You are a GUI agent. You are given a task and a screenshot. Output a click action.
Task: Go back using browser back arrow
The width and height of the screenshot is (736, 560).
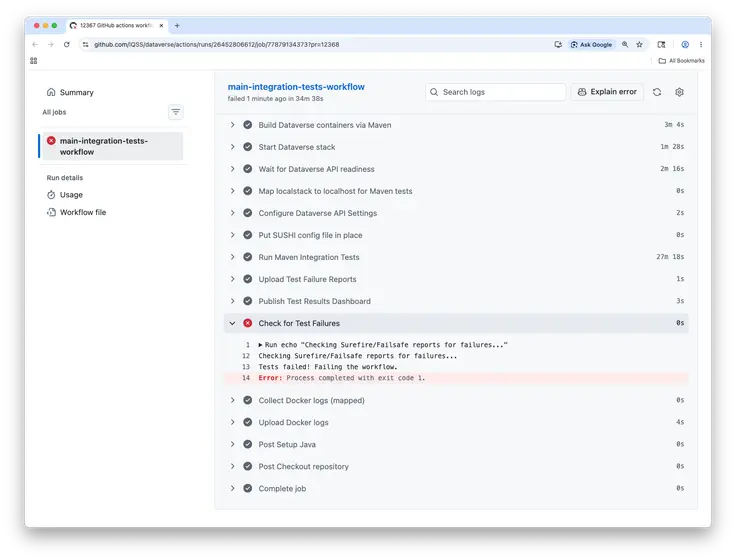coord(35,45)
